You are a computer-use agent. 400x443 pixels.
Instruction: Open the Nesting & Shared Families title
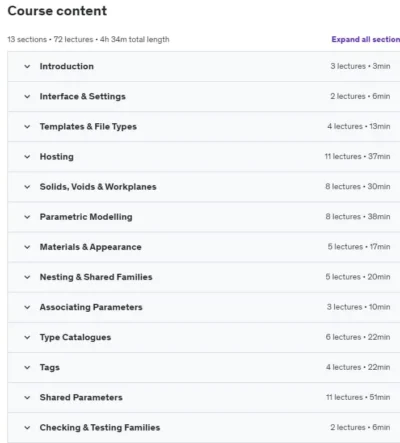[96, 277]
